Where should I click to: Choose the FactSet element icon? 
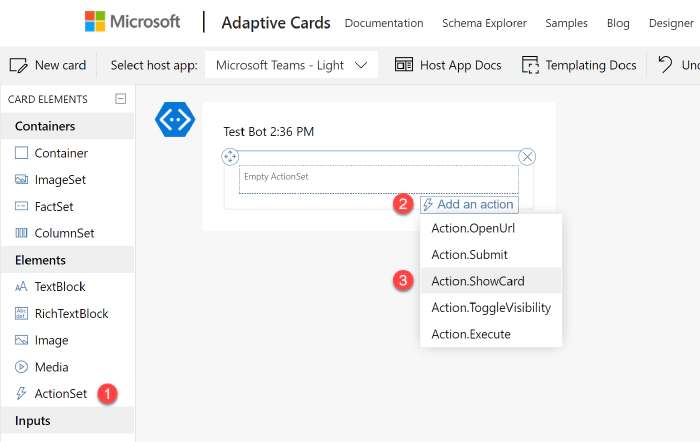coord(22,207)
